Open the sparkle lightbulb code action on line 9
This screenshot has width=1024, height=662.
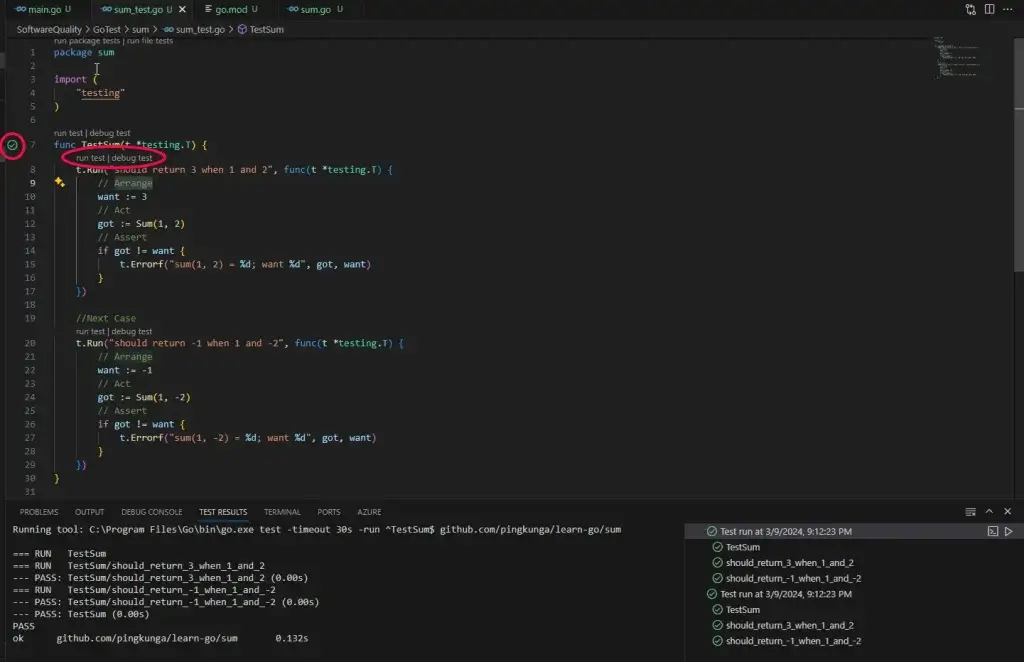pyautogui.click(x=59, y=182)
